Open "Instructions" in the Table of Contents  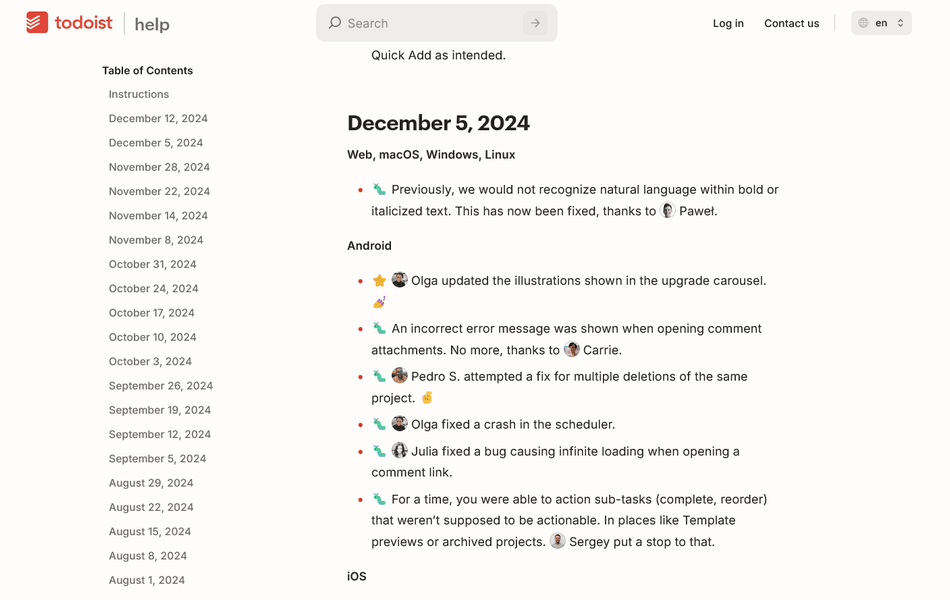tap(137, 94)
